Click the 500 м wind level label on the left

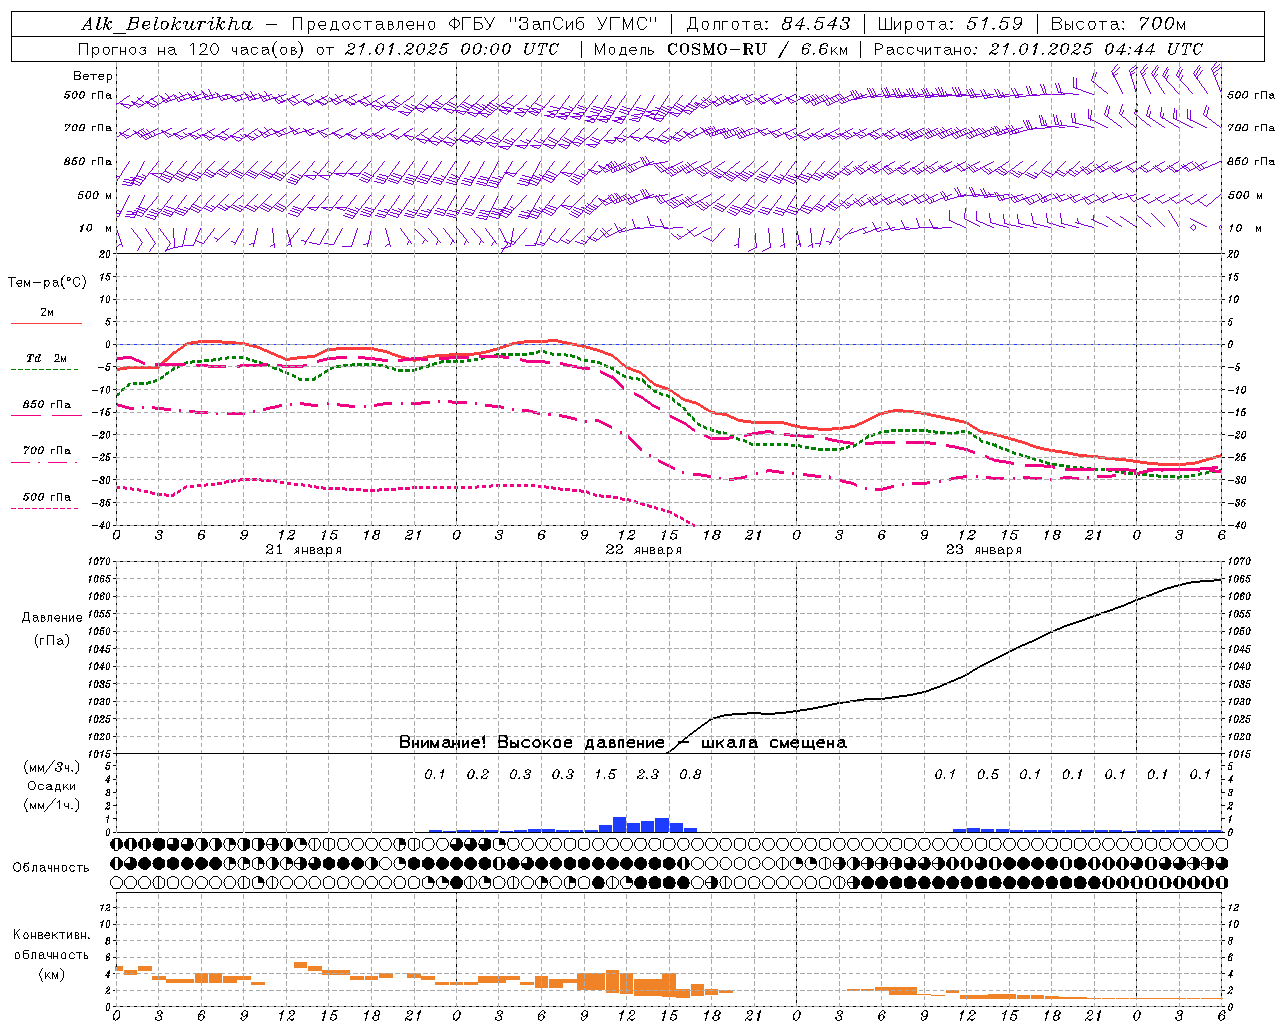(95, 196)
